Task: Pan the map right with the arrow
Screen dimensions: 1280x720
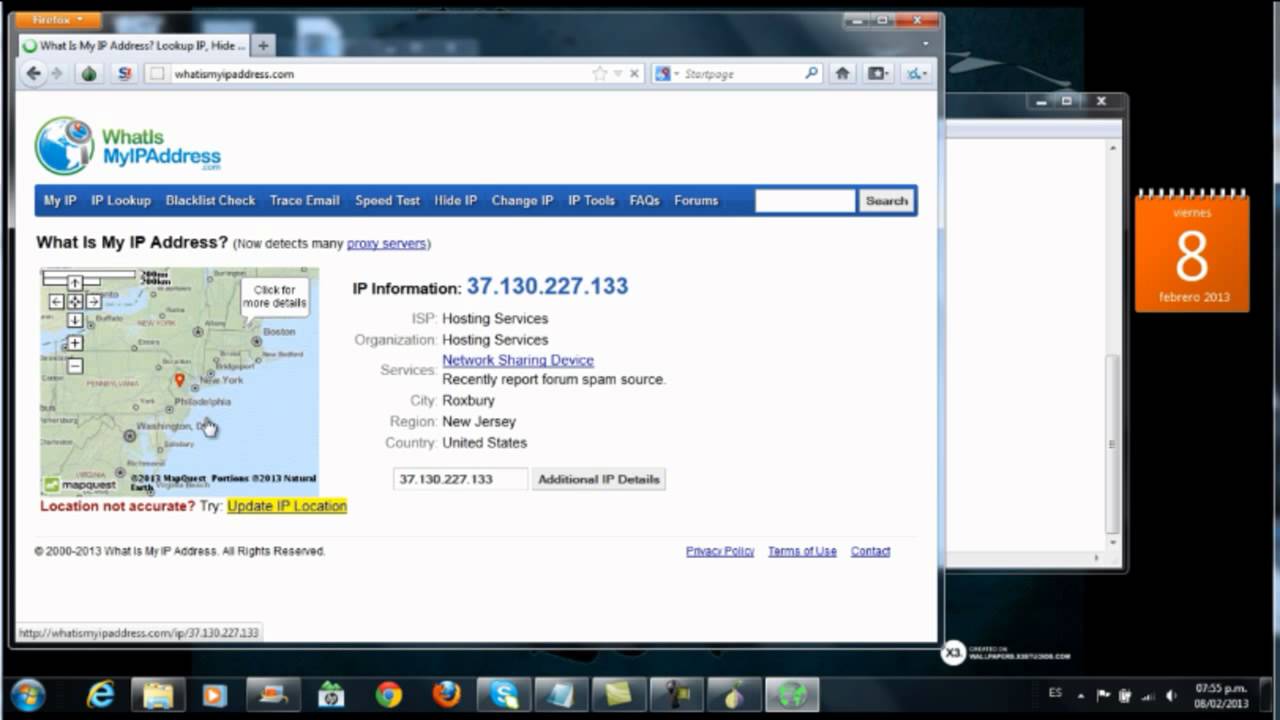Action: click(x=93, y=301)
